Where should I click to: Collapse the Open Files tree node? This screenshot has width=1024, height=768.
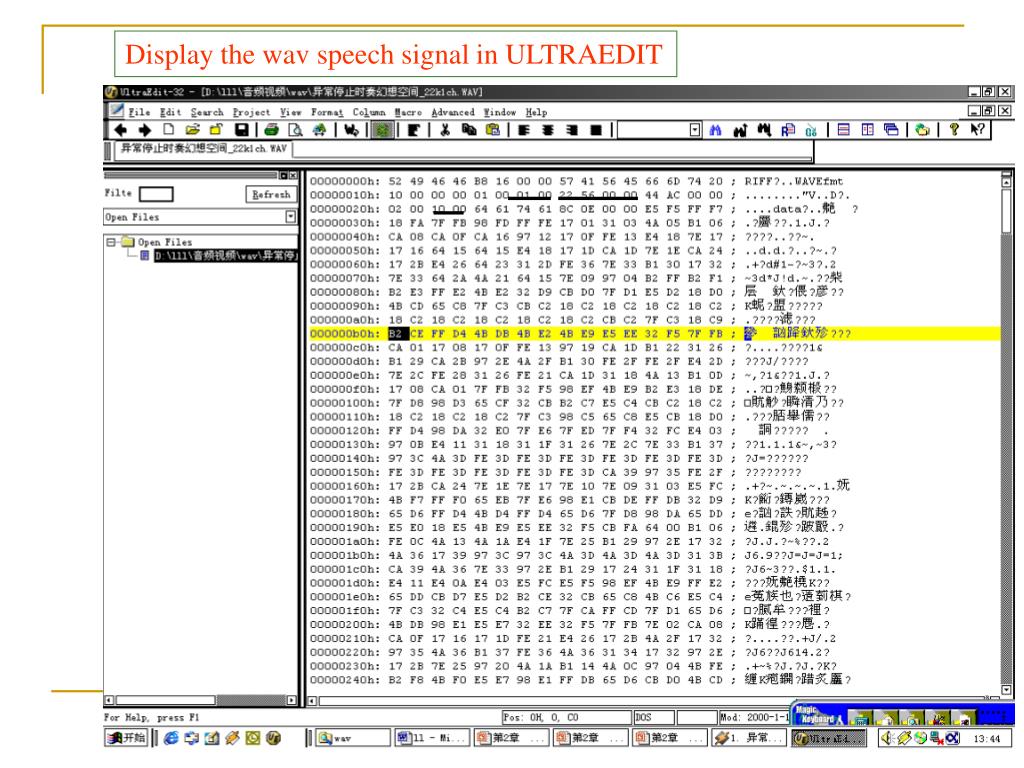click(x=111, y=242)
